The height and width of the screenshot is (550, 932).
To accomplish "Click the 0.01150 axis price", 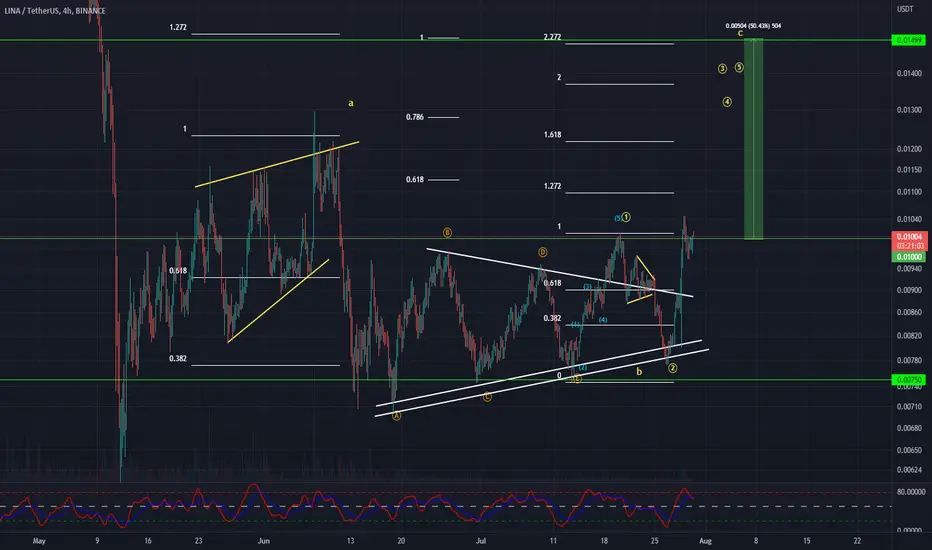I will click(x=909, y=170).
